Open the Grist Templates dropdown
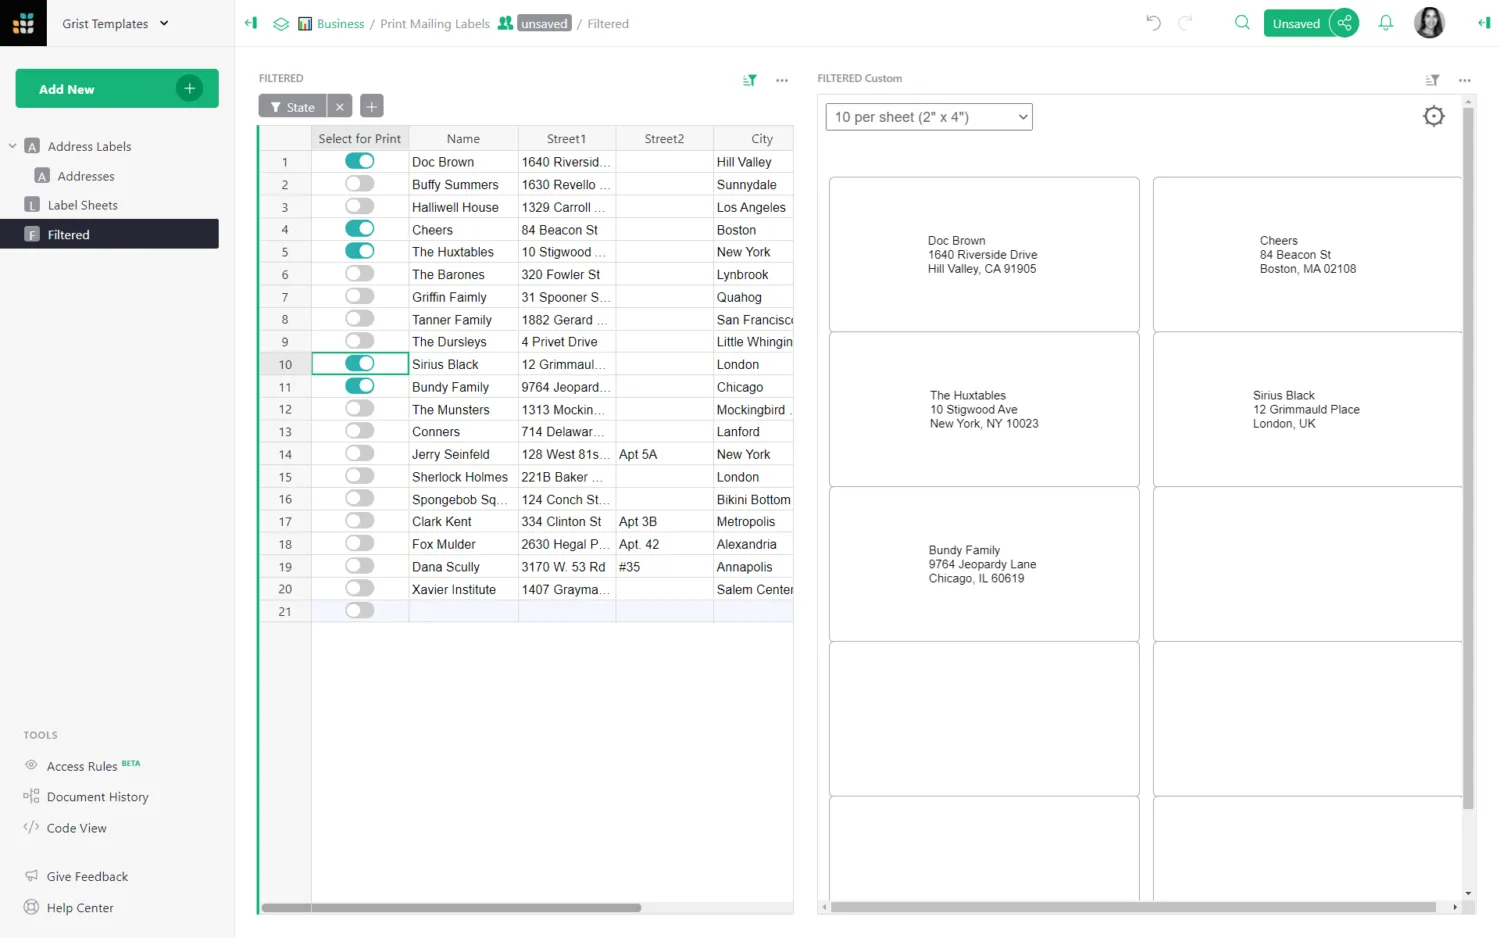 click(x=114, y=23)
